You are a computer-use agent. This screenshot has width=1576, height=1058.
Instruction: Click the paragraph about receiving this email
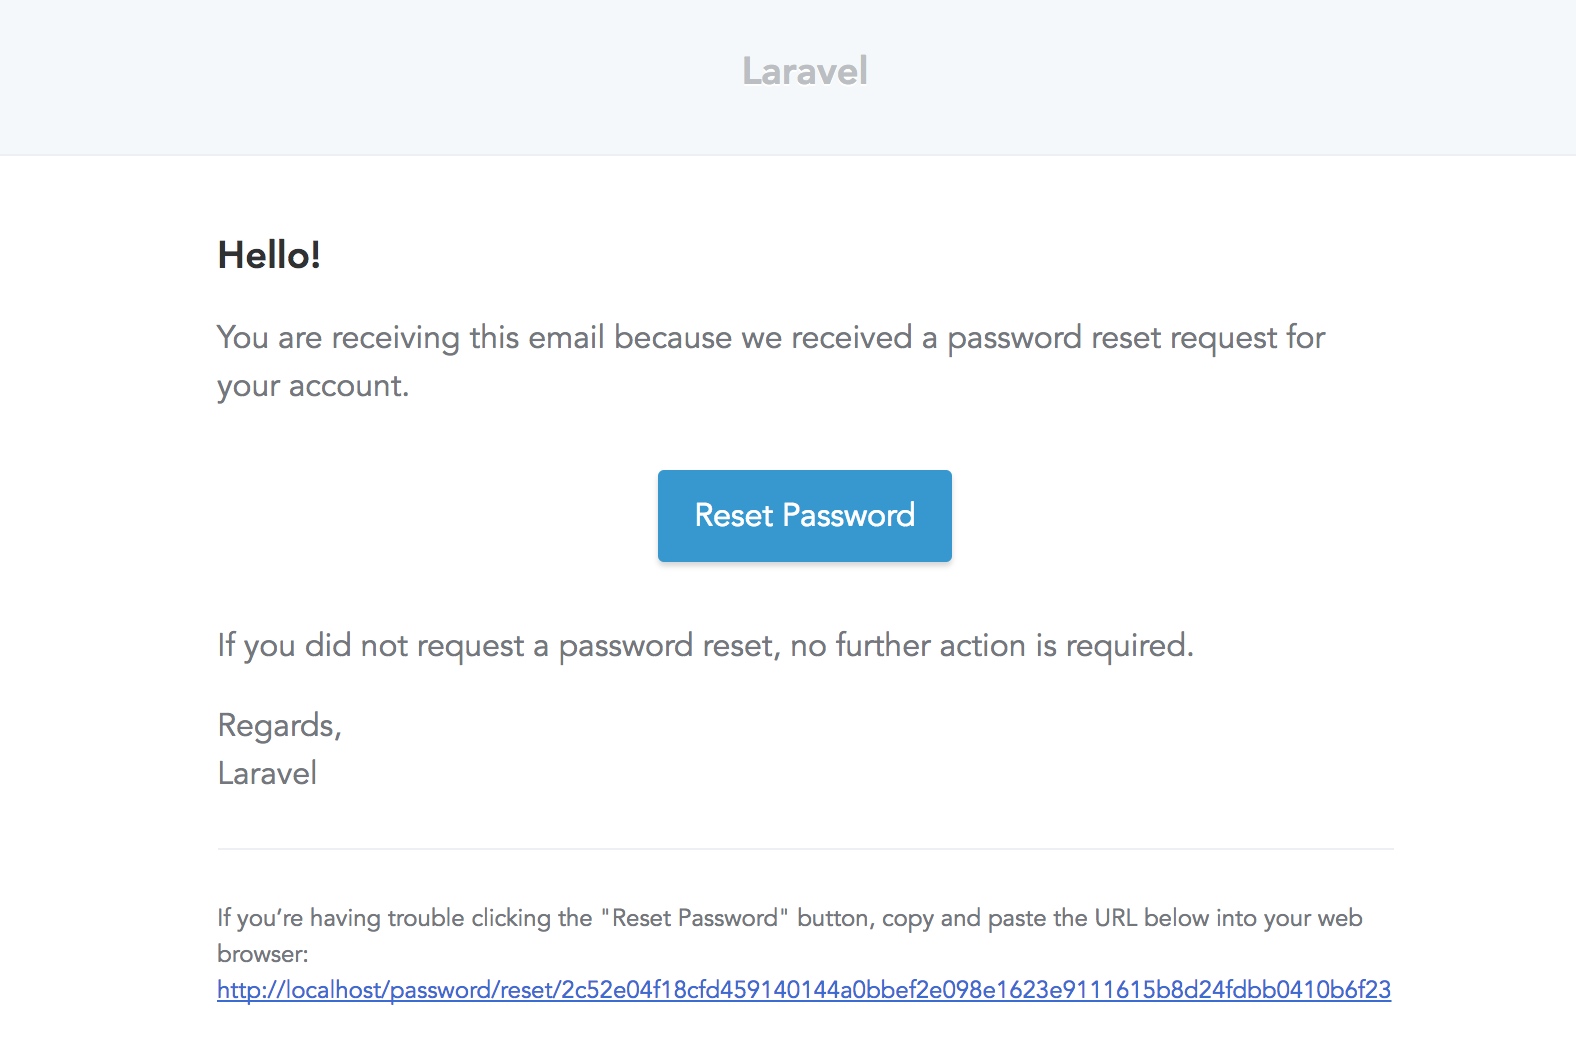click(771, 362)
